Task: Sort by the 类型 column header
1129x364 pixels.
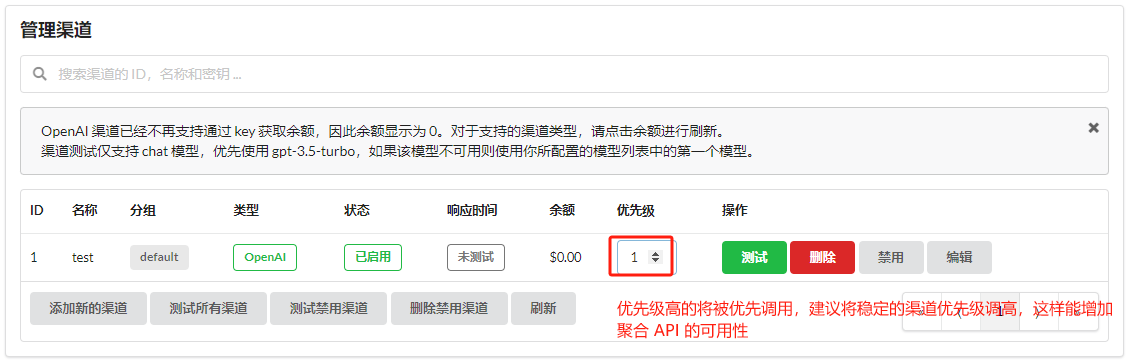Action: pos(246,211)
